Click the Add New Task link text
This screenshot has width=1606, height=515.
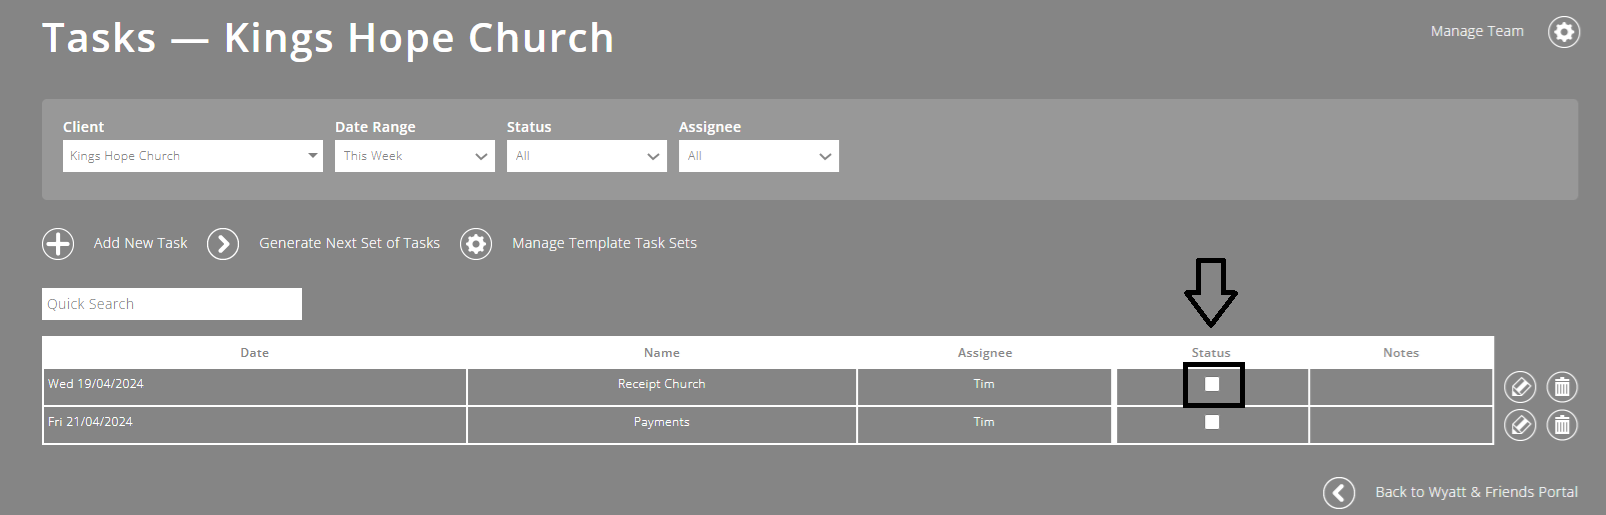click(141, 243)
